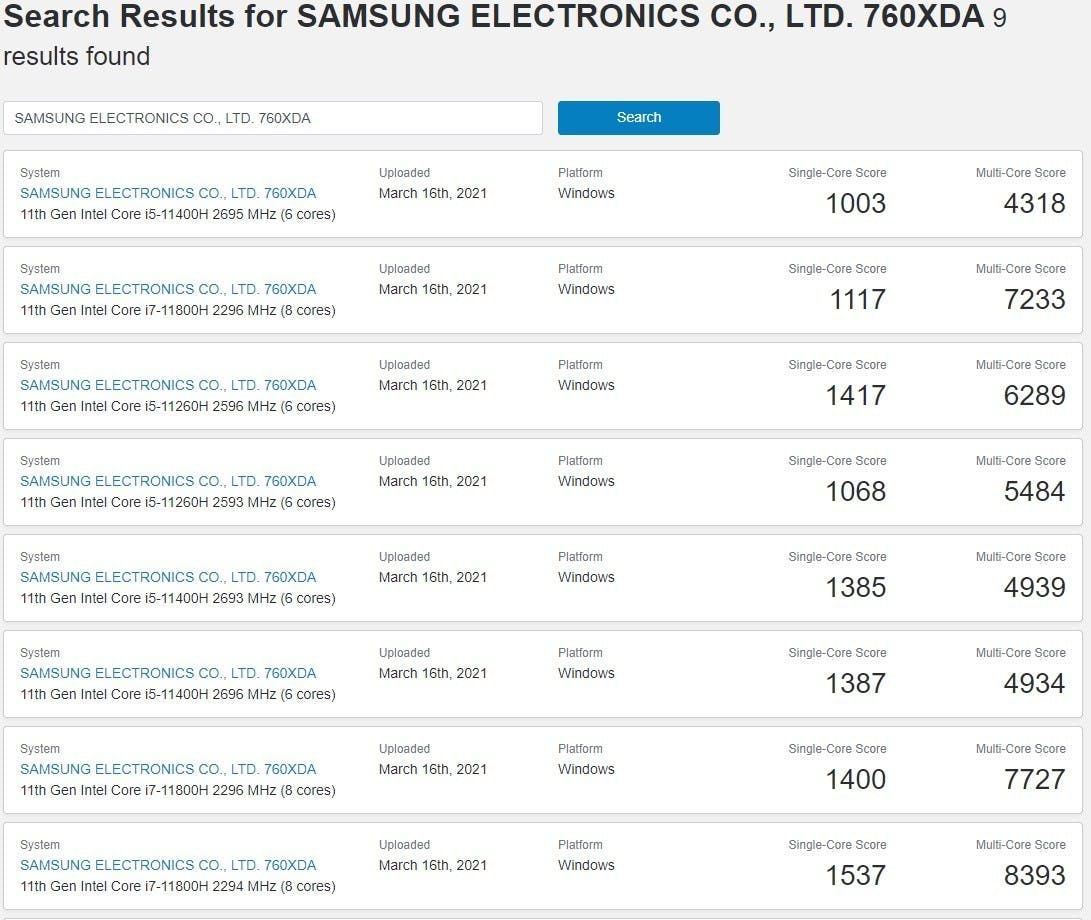This screenshot has width=1091, height=920.
Task: Open the 760XDA link for i5-11260H 2596 MHz
Action: coord(168,385)
